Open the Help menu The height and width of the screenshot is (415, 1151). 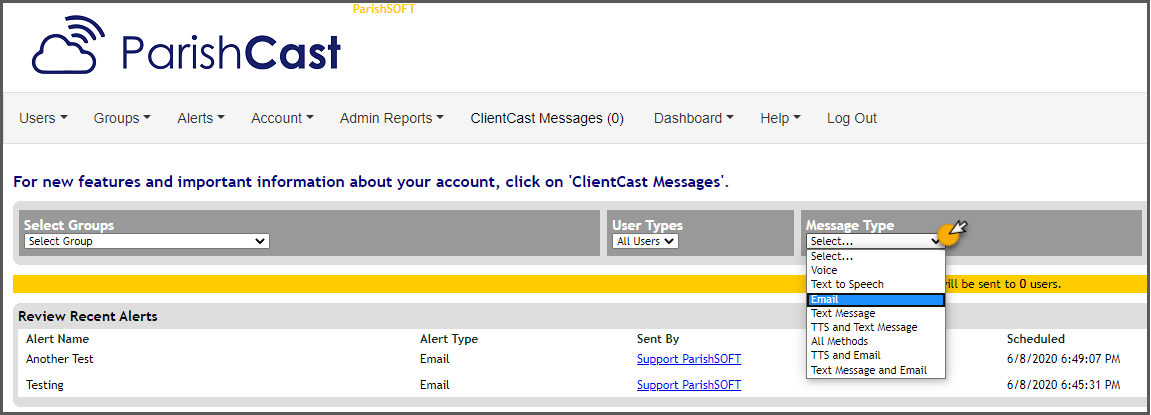coord(780,118)
